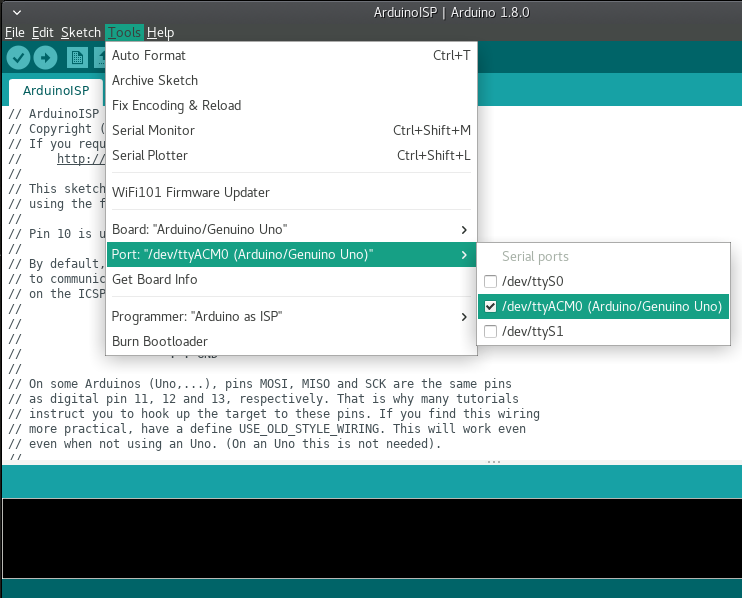The height and width of the screenshot is (598, 742).
Task: Expand the Board submenu arrow
Action: tap(464, 230)
